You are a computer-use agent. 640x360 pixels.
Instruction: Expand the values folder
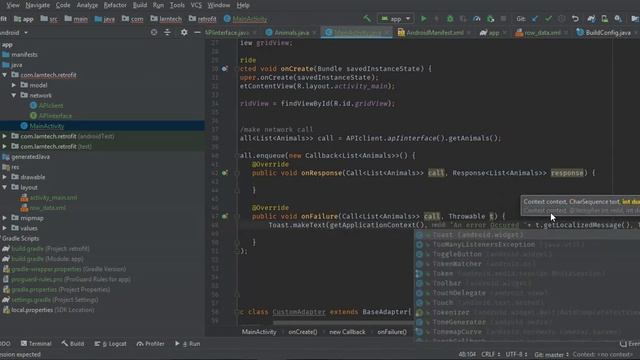tap(4, 228)
